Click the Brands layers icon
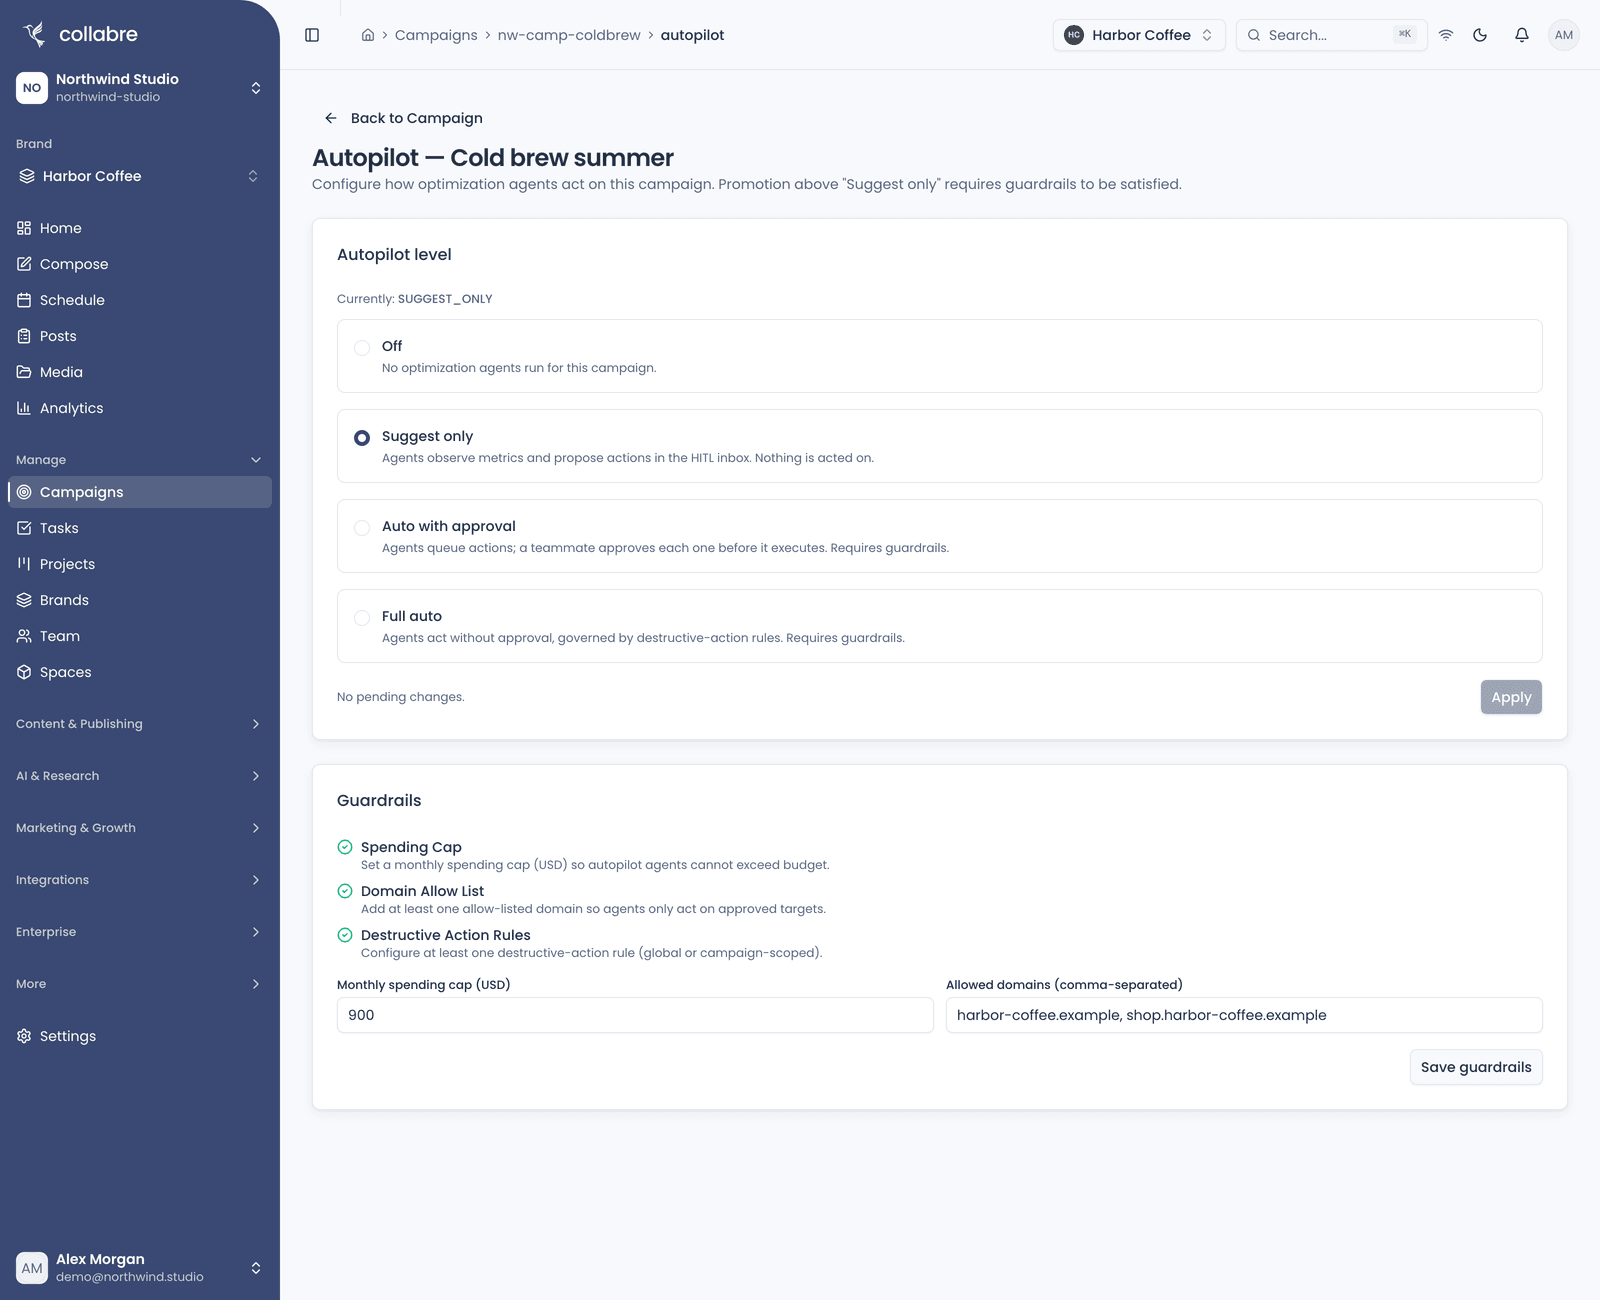This screenshot has width=1600, height=1300. click(x=24, y=600)
